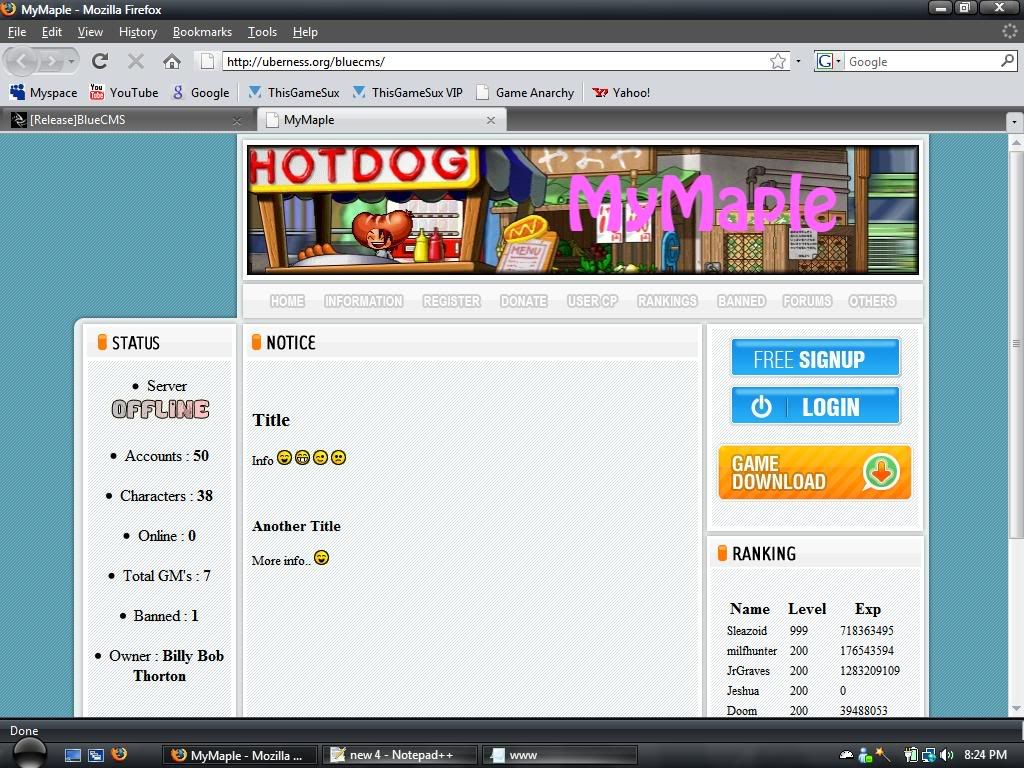Image resolution: width=1024 pixels, height=768 pixels.
Task: Click the scrollbar up arrow
Action: (x=1016, y=142)
